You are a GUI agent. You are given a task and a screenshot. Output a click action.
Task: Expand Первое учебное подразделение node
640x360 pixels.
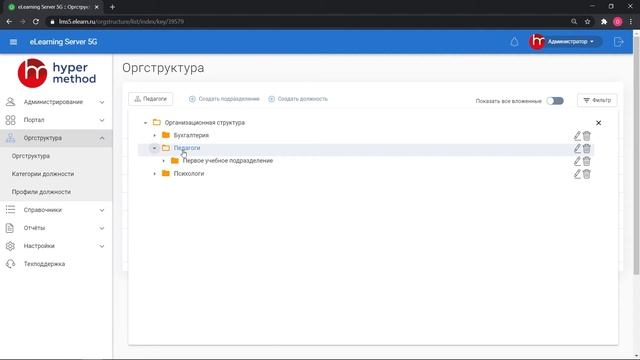coord(163,161)
